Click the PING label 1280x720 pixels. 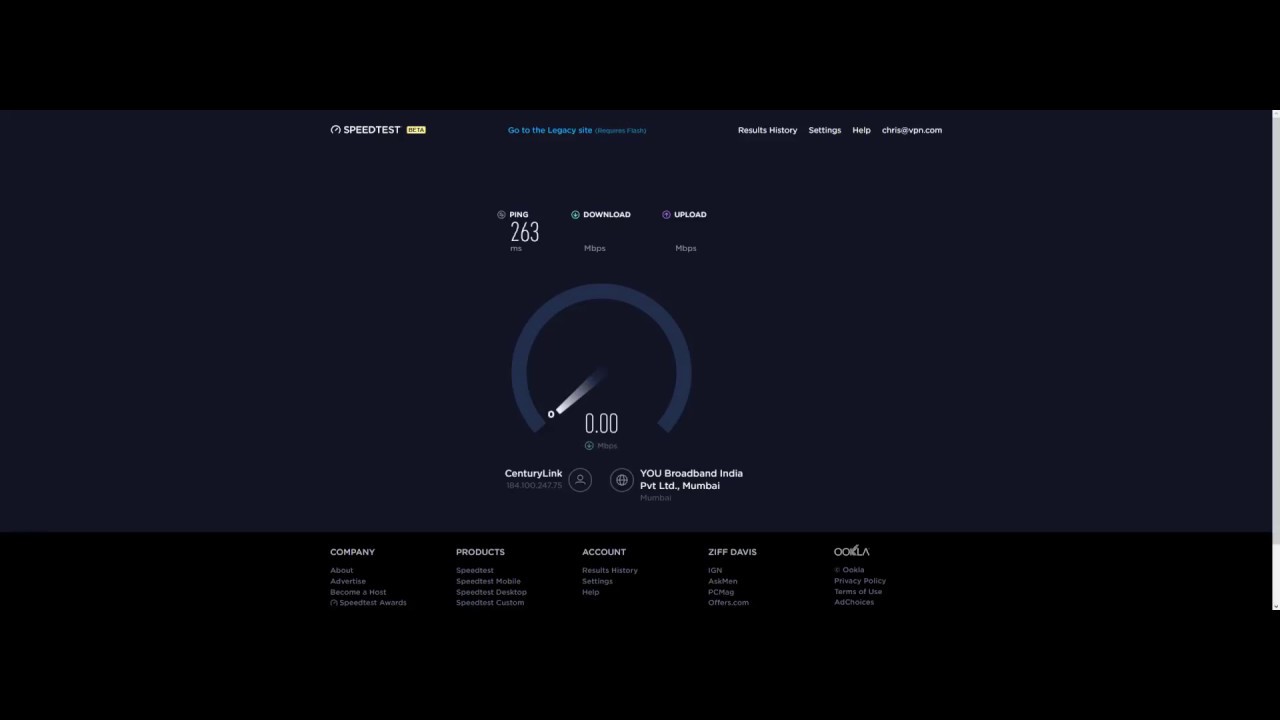point(518,214)
